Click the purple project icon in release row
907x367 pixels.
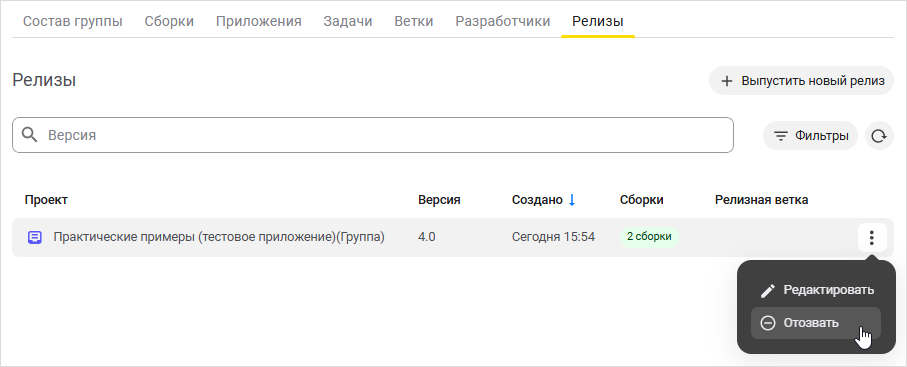click(x=35, y=237)
